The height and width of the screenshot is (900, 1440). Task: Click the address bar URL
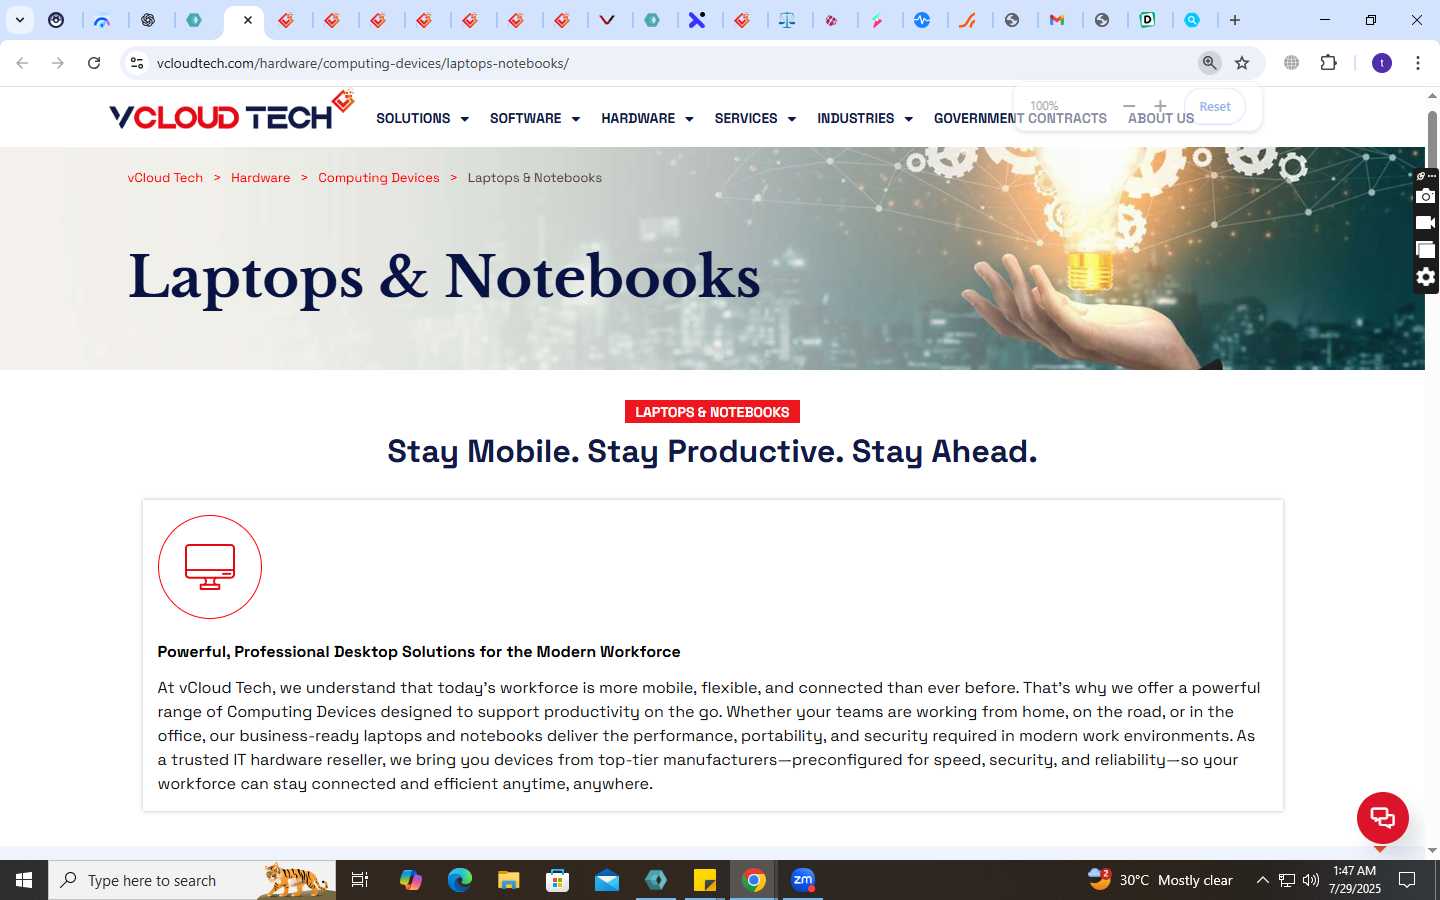click(363, 63)
